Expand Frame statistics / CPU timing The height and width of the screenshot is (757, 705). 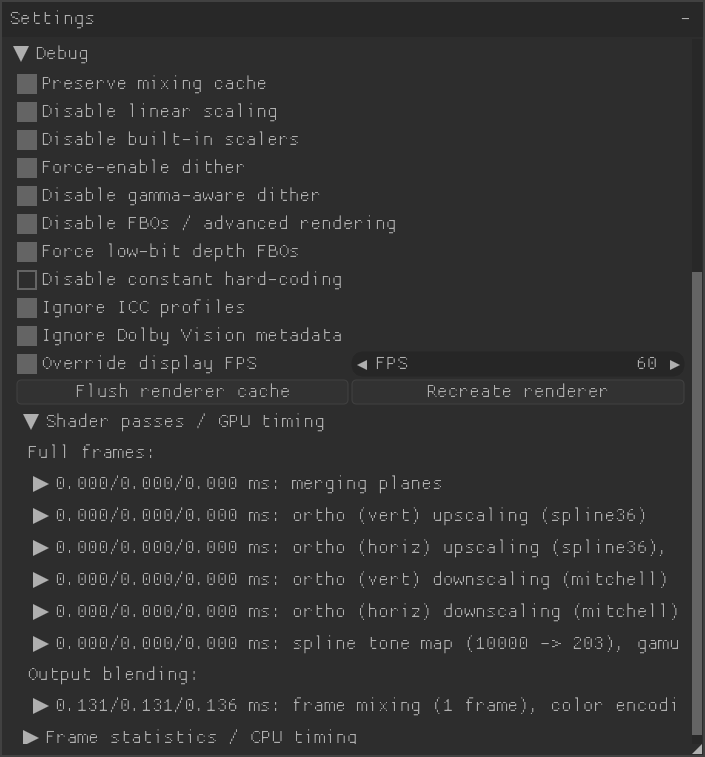coord(31,737)
